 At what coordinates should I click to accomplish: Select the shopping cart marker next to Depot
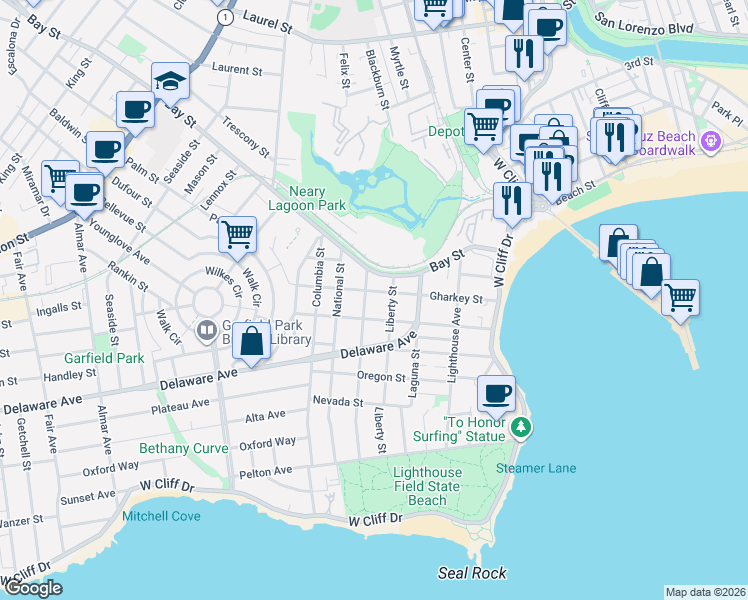click(x=484, y=128)
